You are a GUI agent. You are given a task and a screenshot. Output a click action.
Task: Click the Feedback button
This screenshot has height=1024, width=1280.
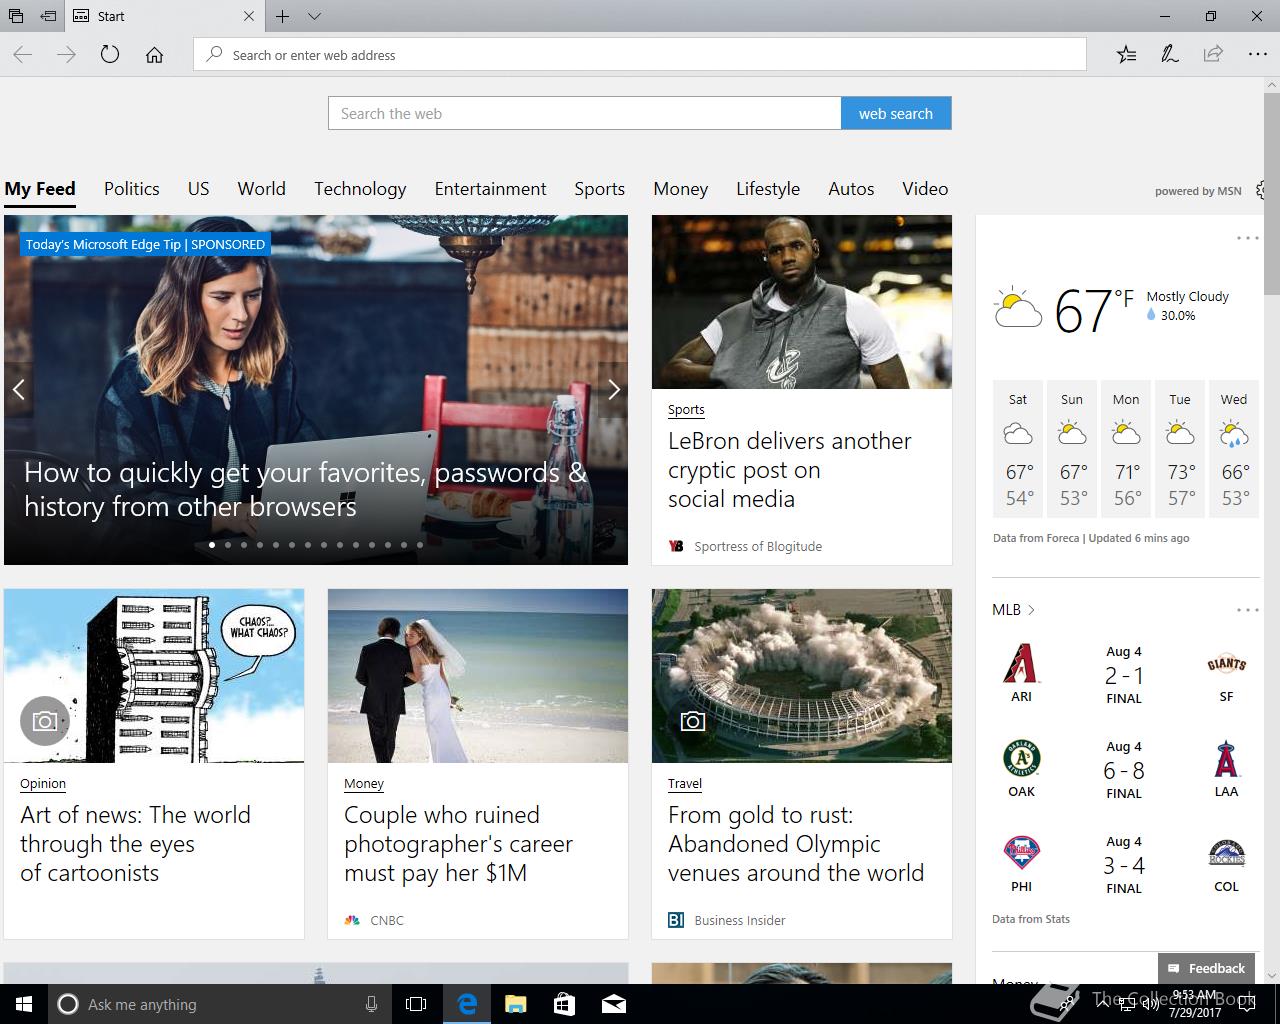pos(1206,968)
